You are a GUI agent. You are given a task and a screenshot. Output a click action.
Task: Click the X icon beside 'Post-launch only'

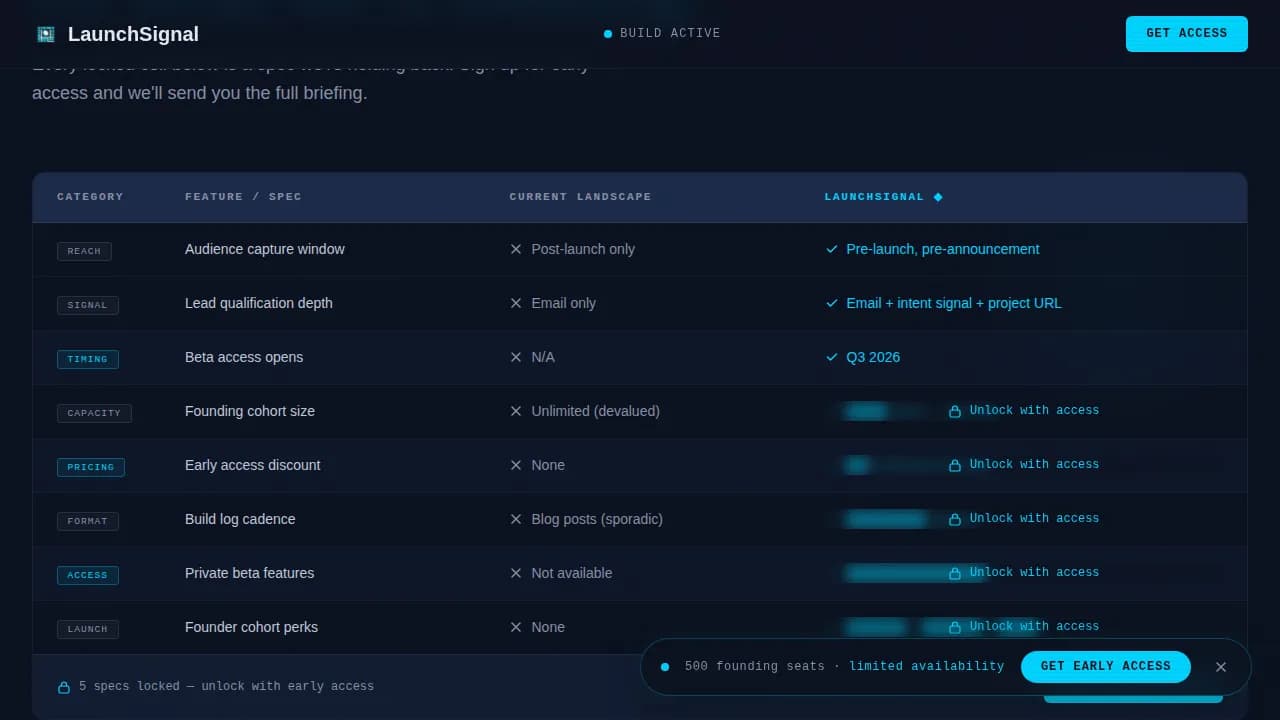pos(516,249)
